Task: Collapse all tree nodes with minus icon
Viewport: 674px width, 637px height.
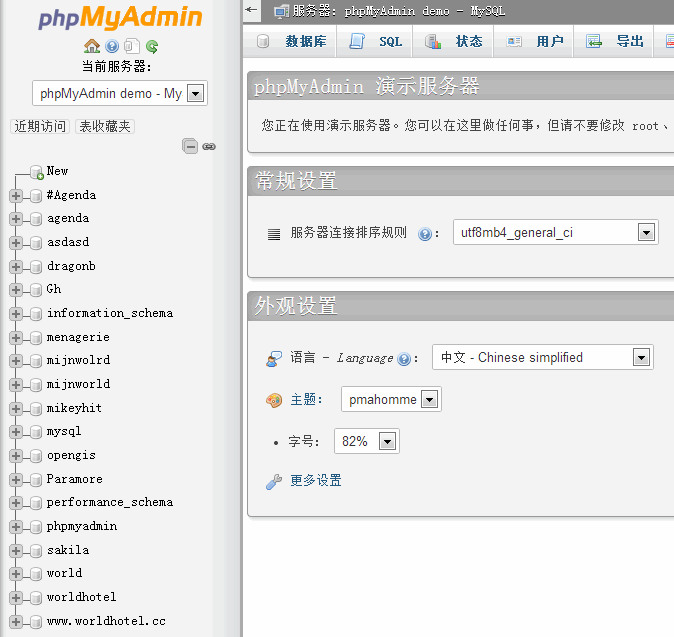Action: [190, 146]
